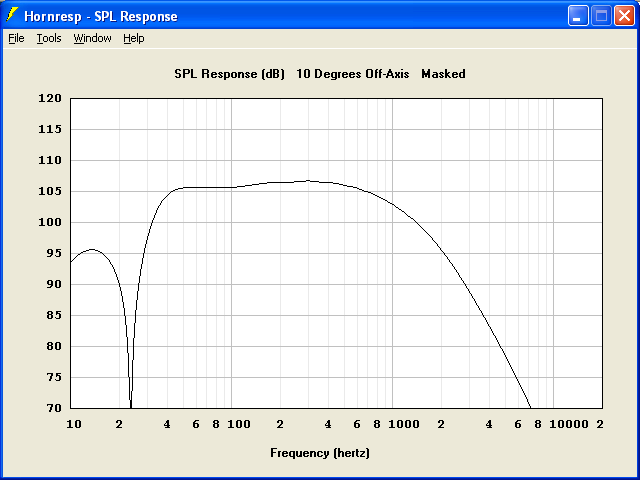Click the 1000 hertz frequency label
The width and height of the screenshot is (640, 480).
(x=404, y=424)
